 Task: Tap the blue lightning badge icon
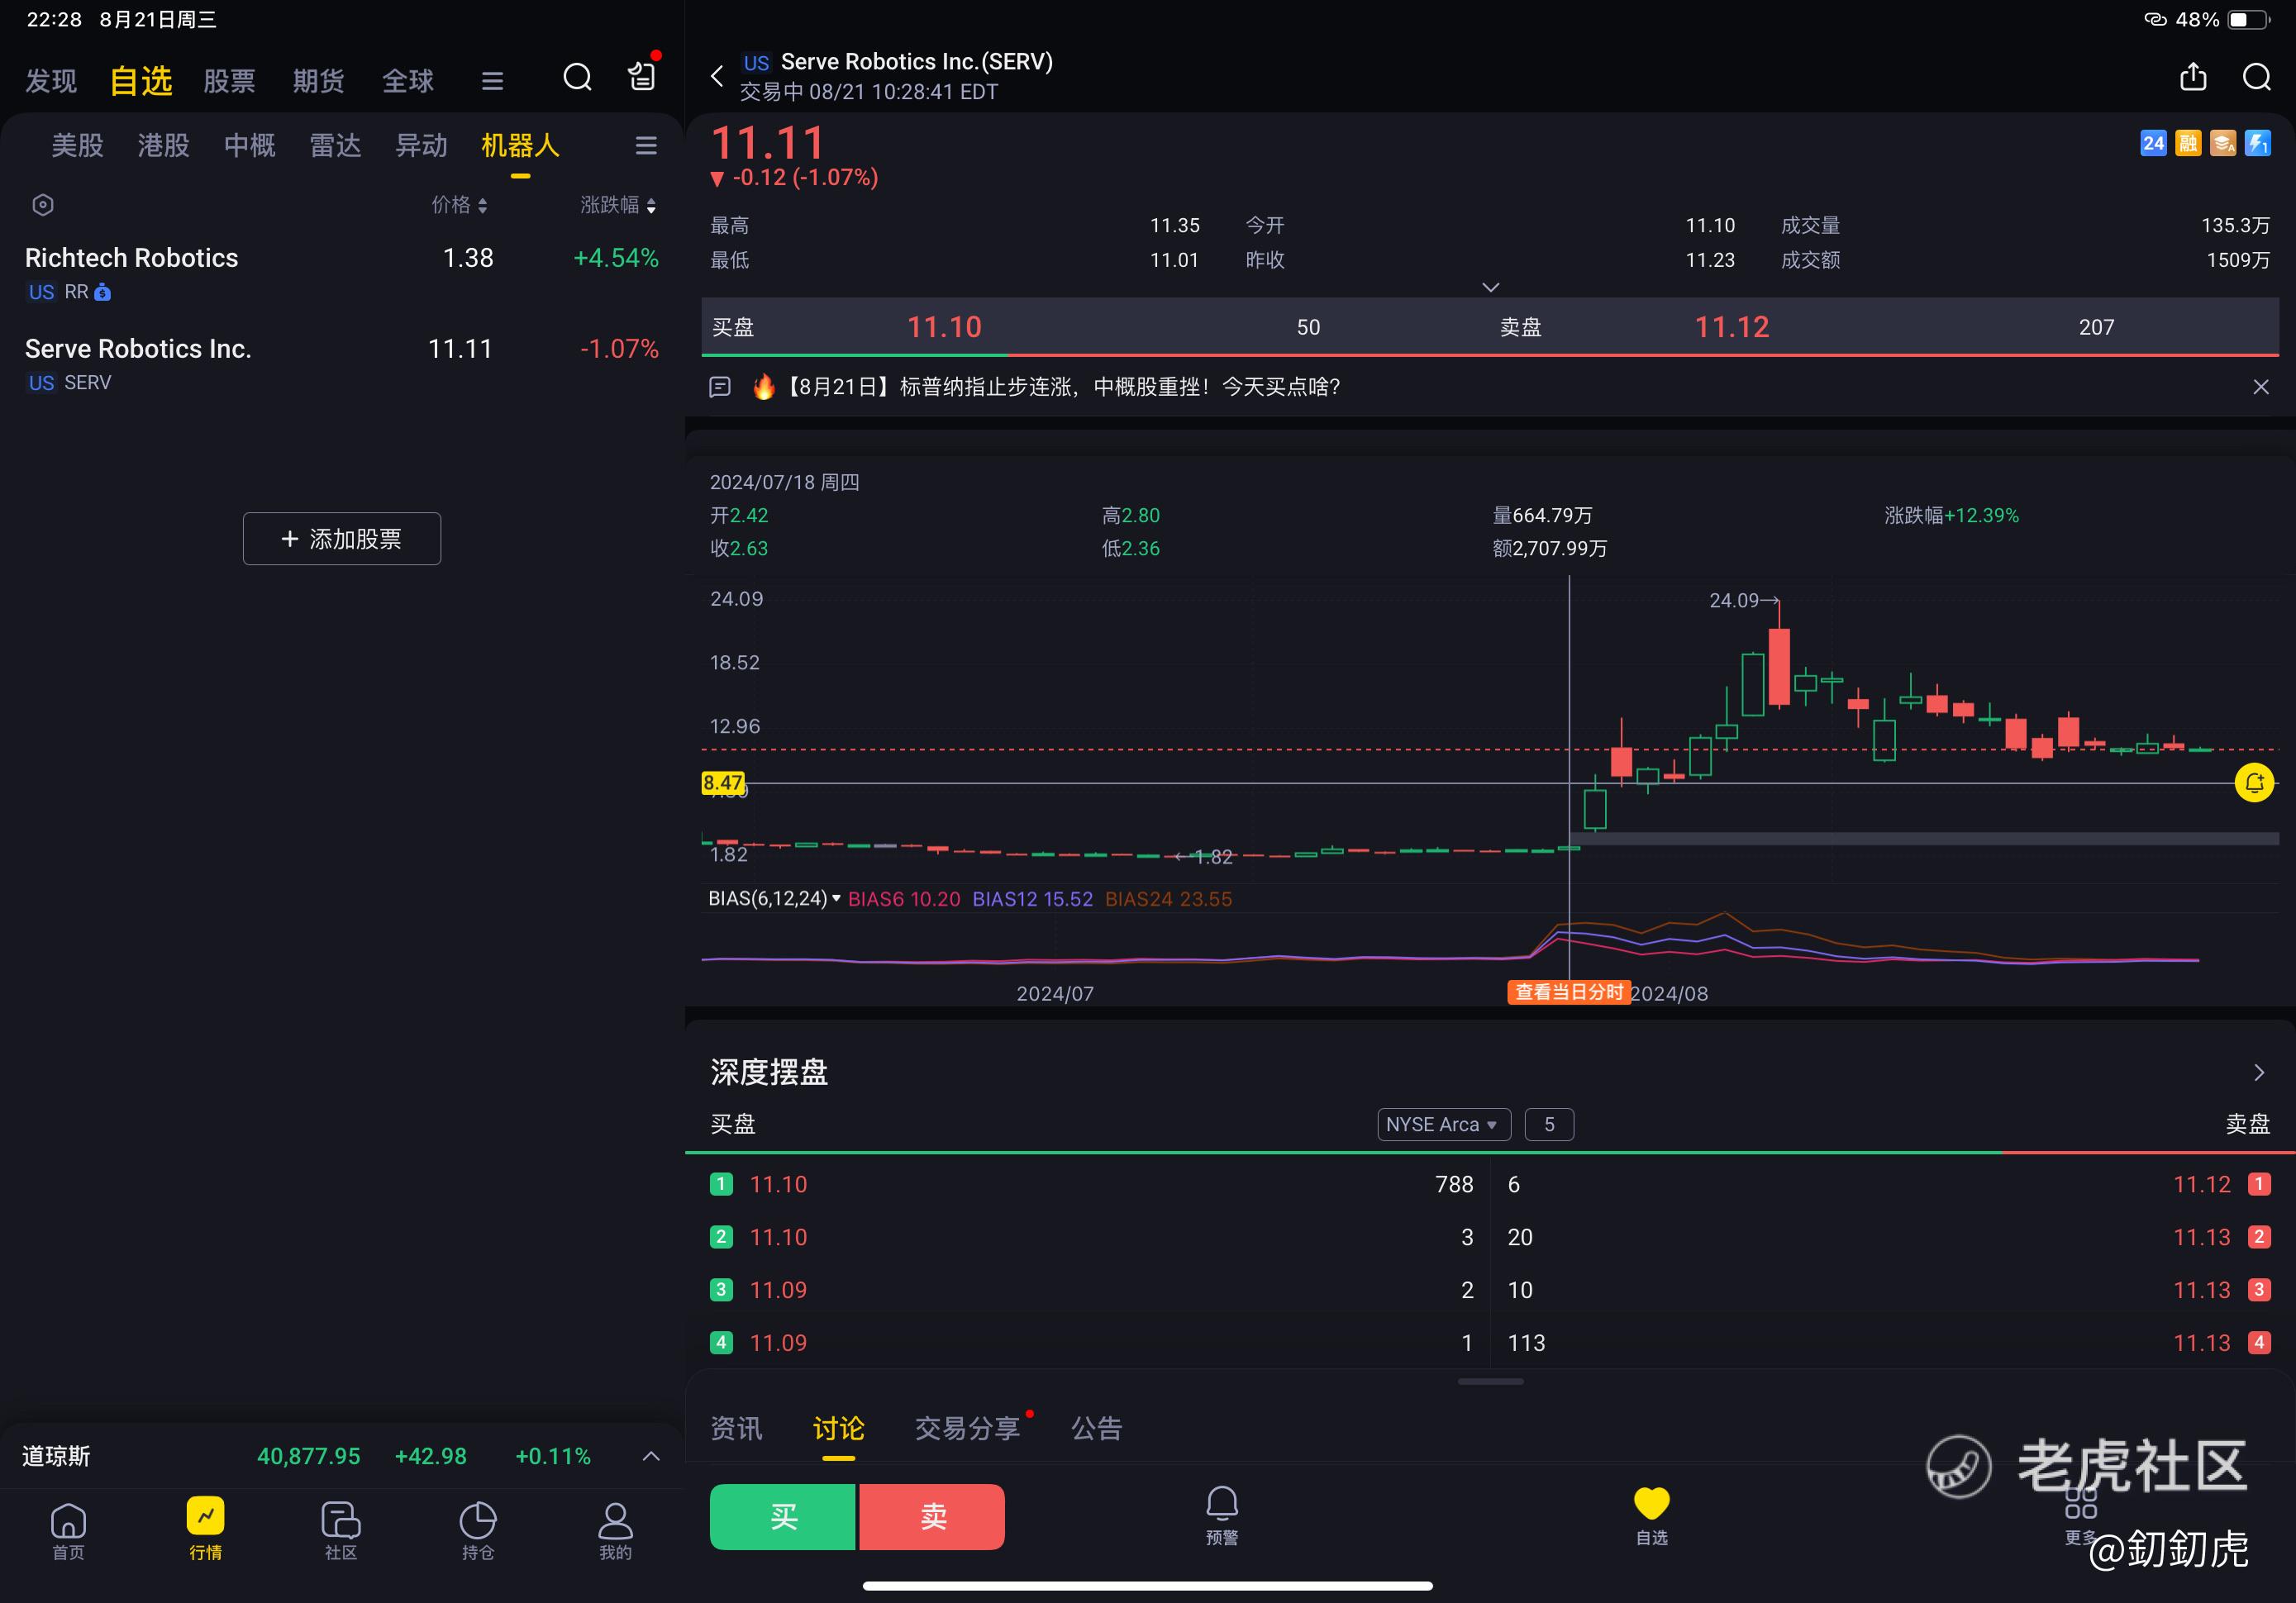coord(2257,143)
